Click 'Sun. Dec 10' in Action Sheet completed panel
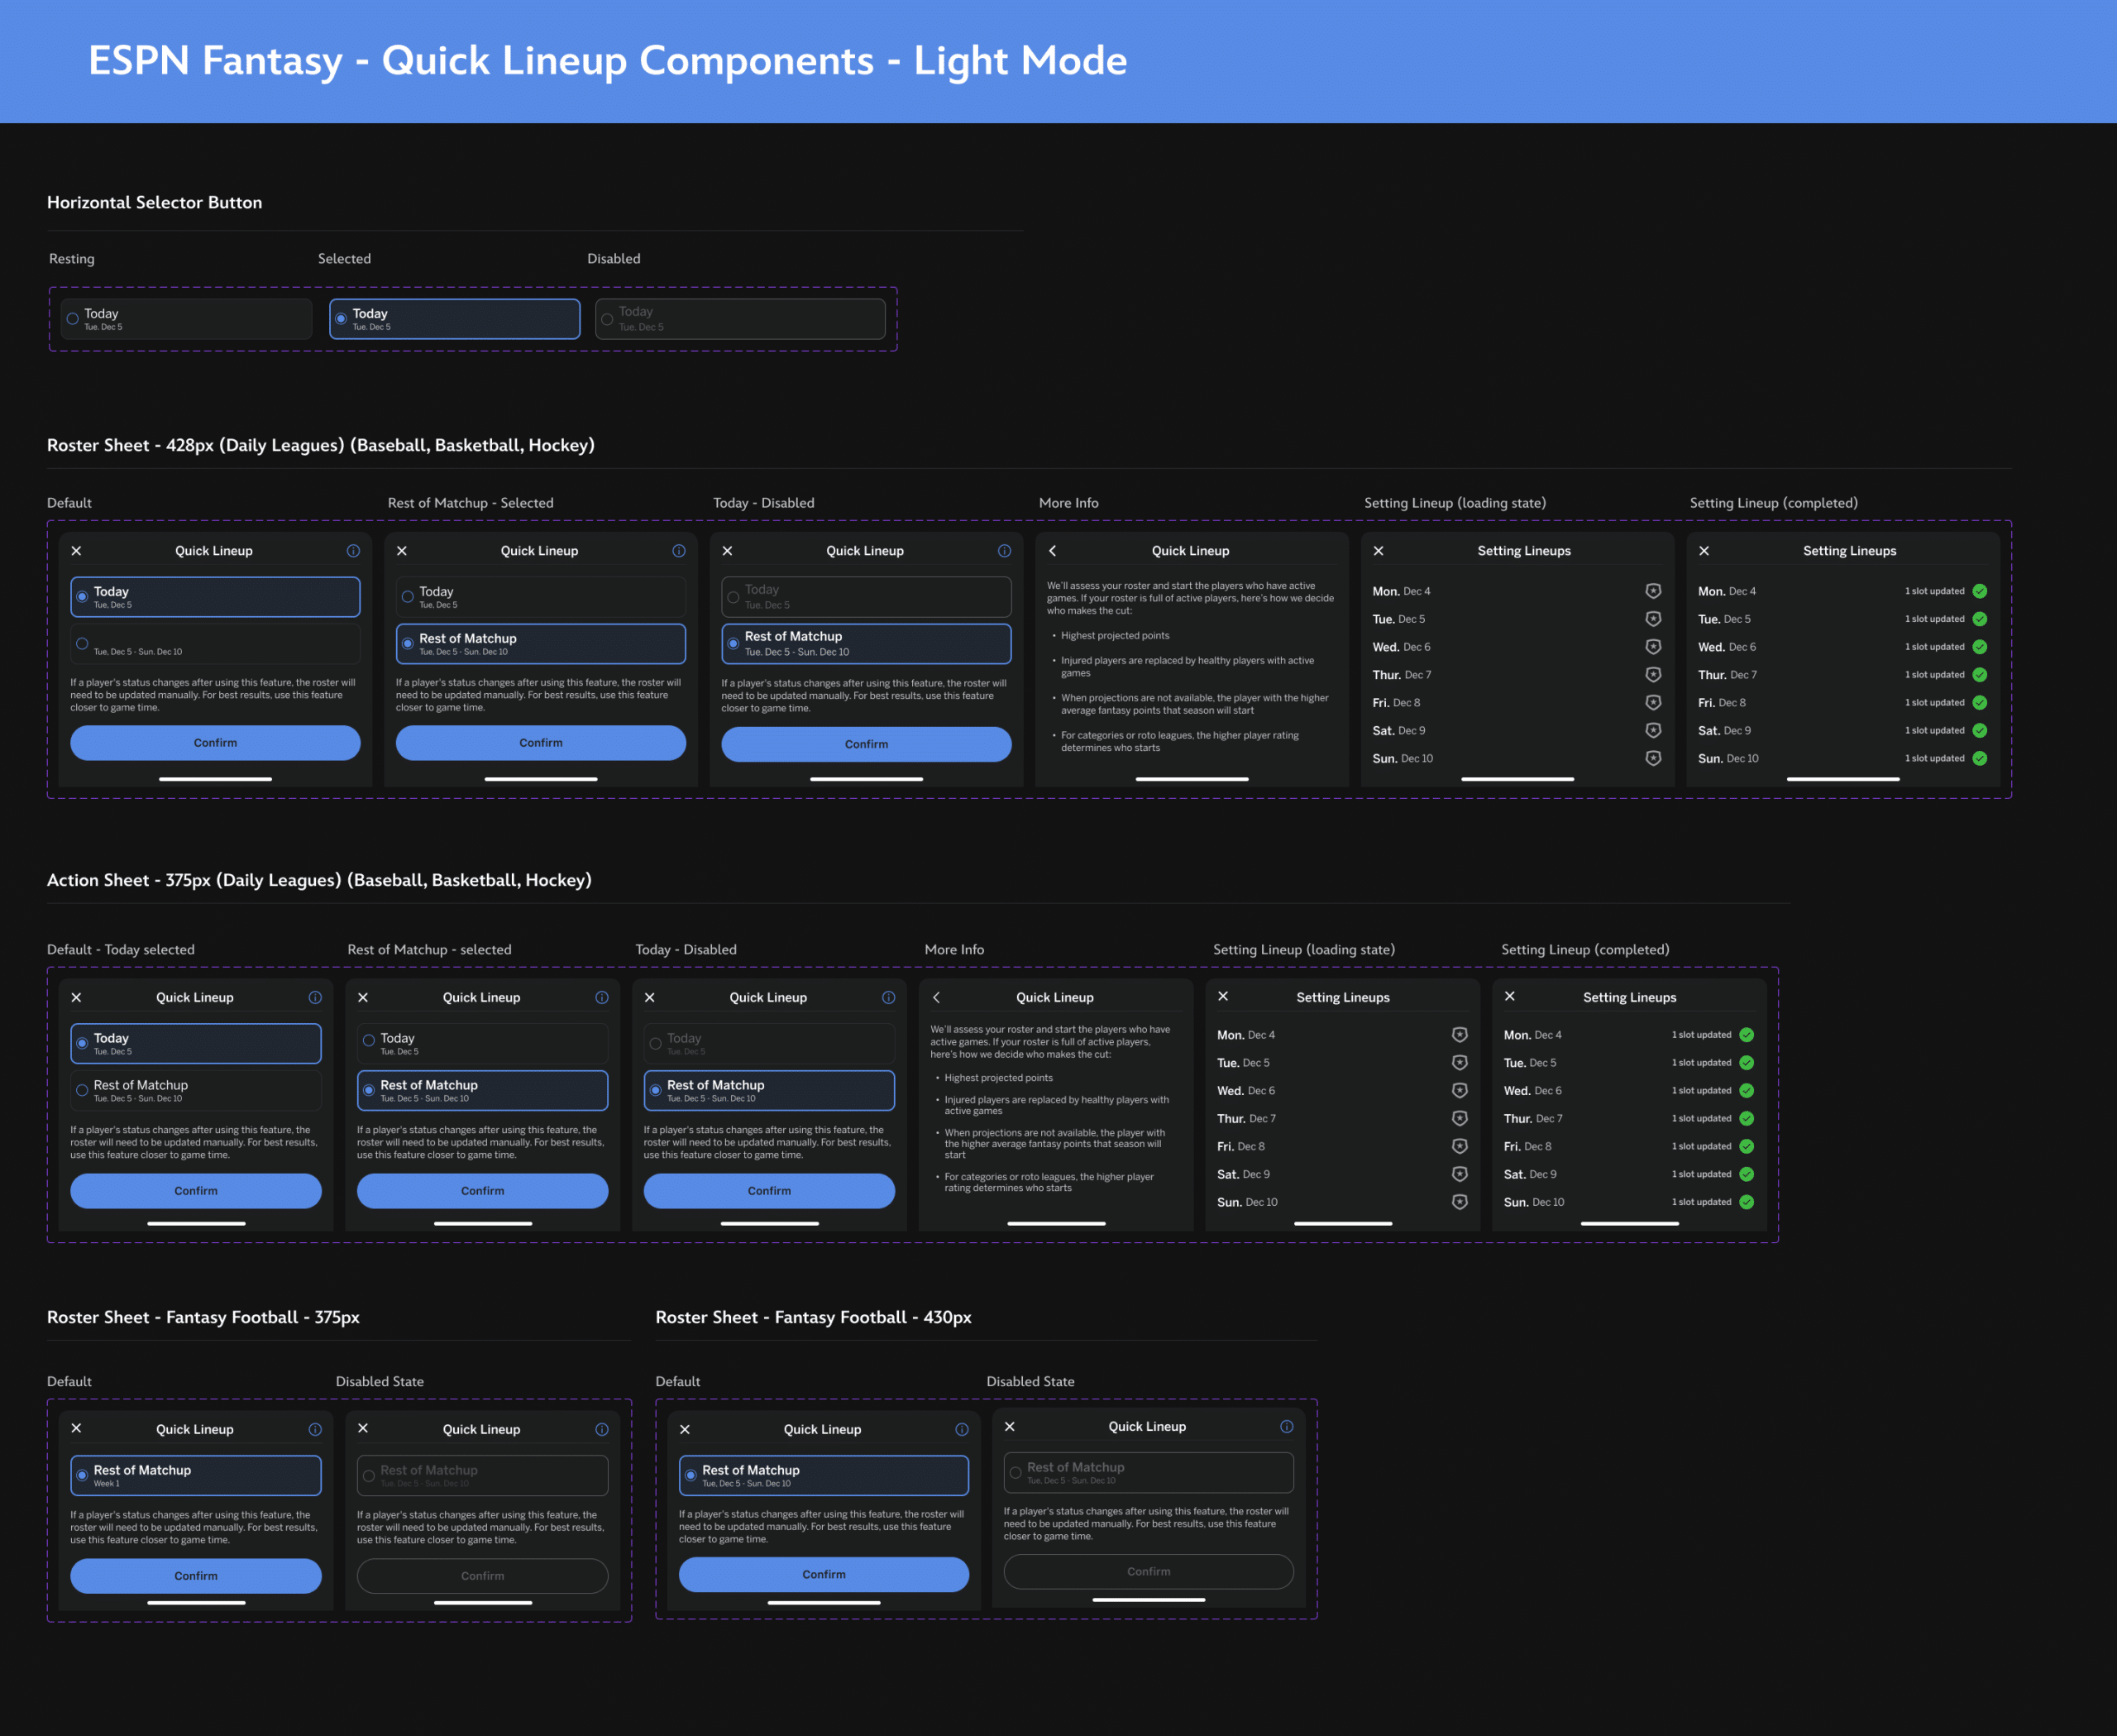Screen dimensions: 2117x1736 tap(1533, 1202)
